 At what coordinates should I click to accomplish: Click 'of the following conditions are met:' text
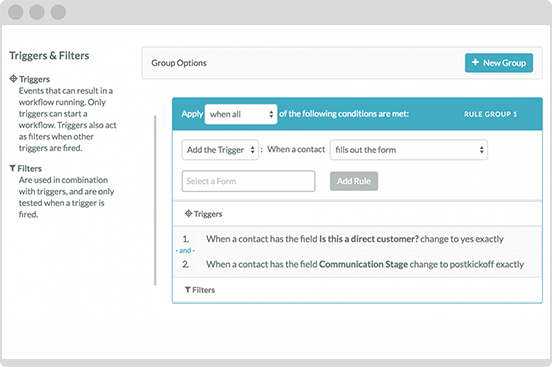[344, 114]
